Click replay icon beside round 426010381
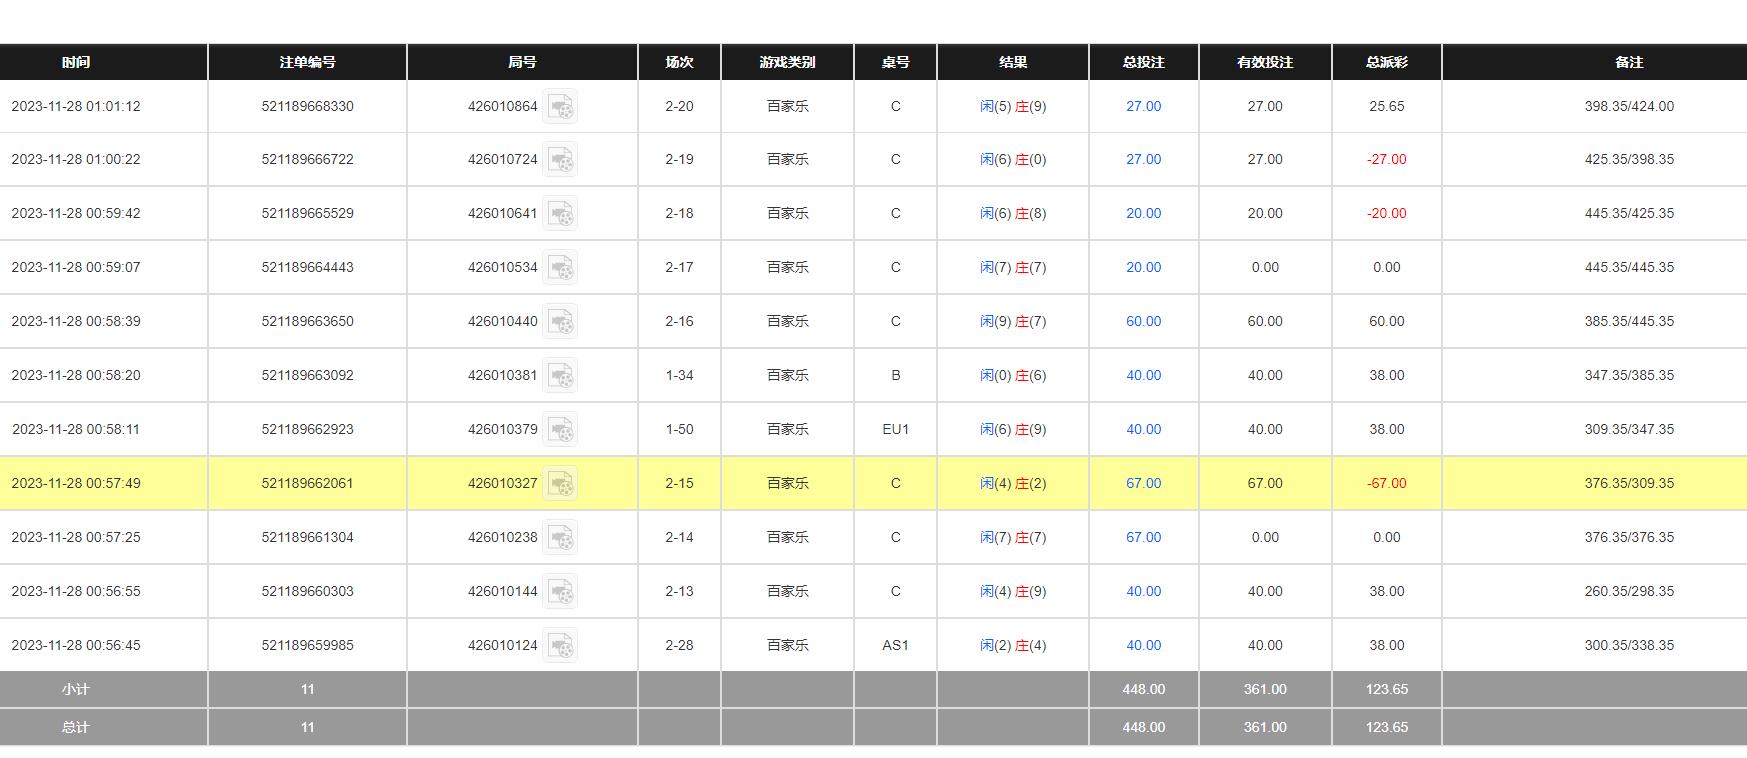 point(560,376)
